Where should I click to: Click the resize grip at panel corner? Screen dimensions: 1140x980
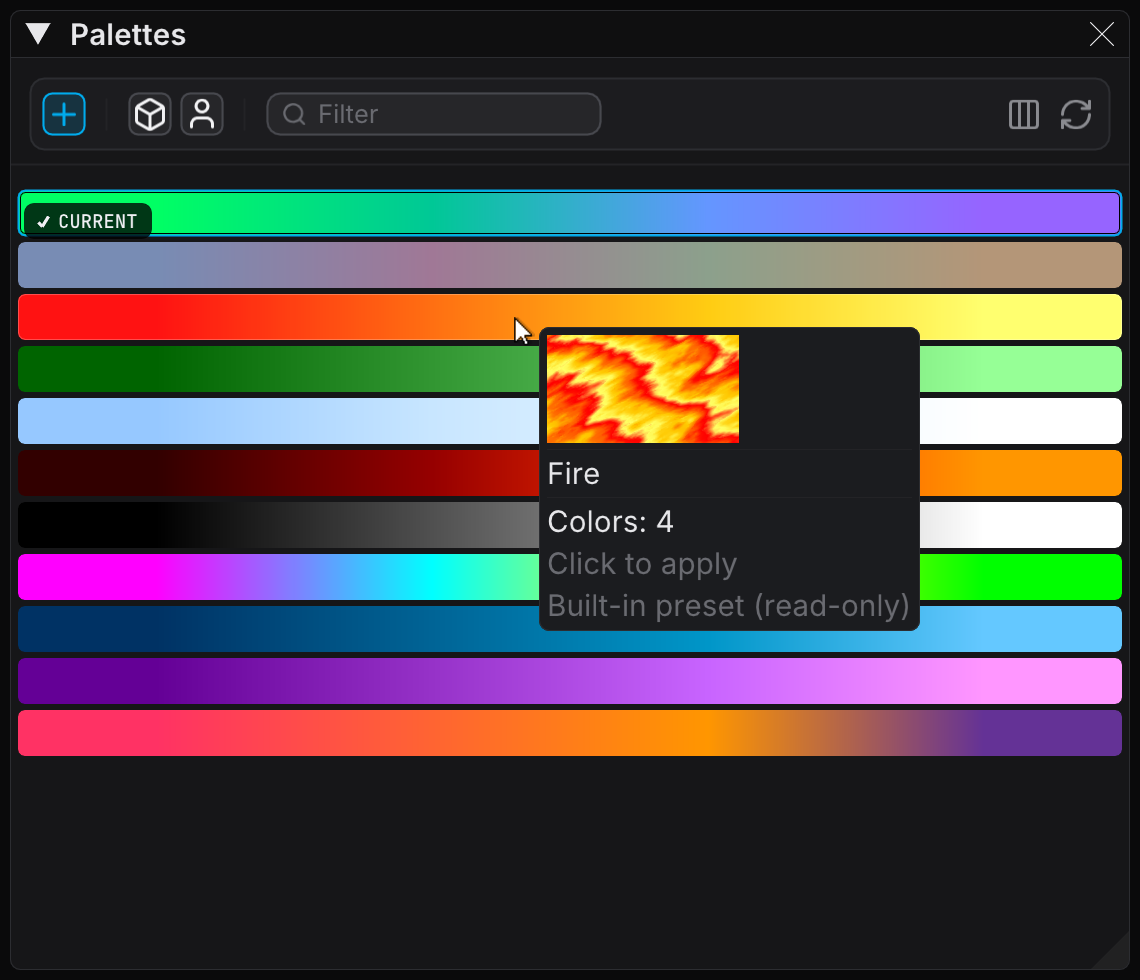click(1111, 951)
